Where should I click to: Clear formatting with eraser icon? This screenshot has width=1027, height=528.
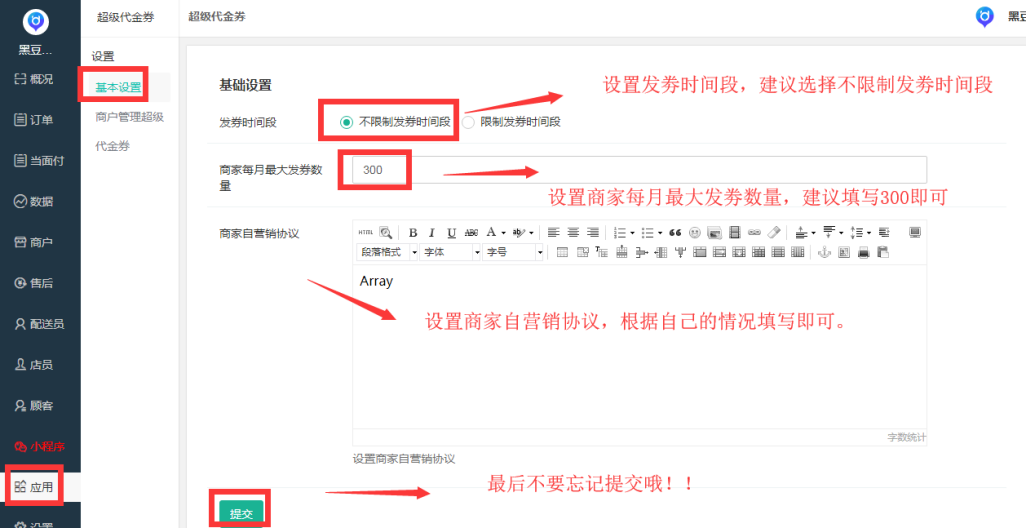pyautogui.click(x=774, y=232)
